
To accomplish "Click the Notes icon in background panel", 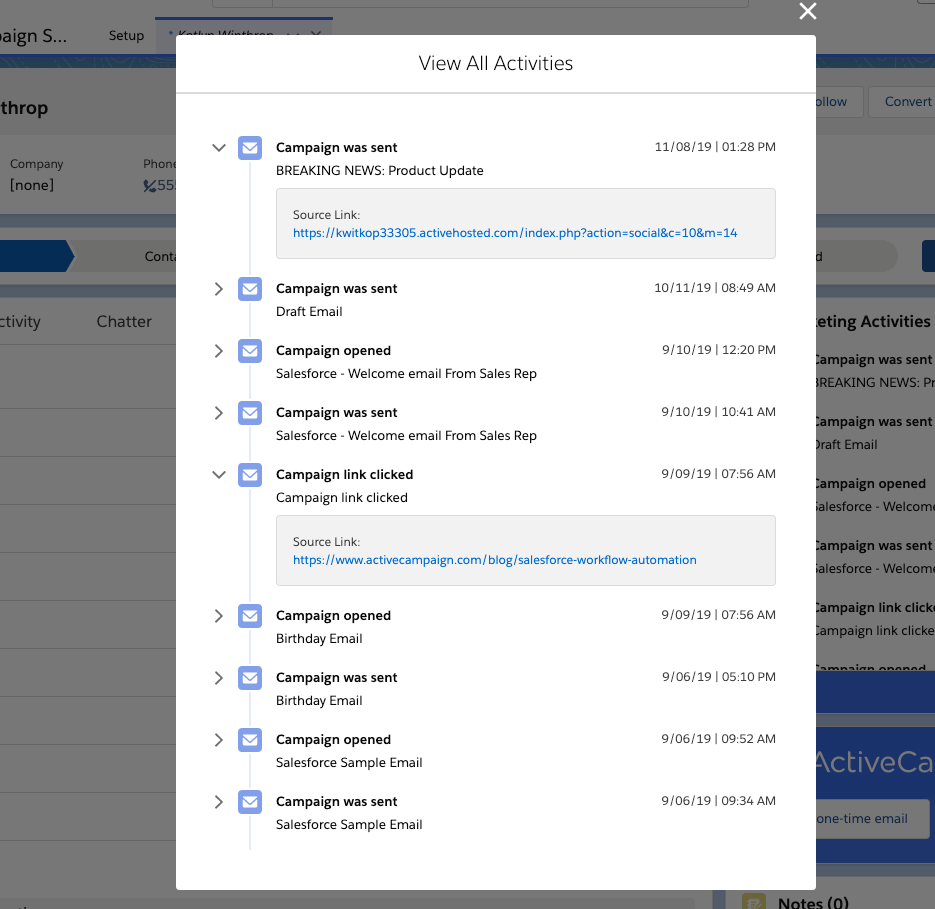I will point(754,901).
